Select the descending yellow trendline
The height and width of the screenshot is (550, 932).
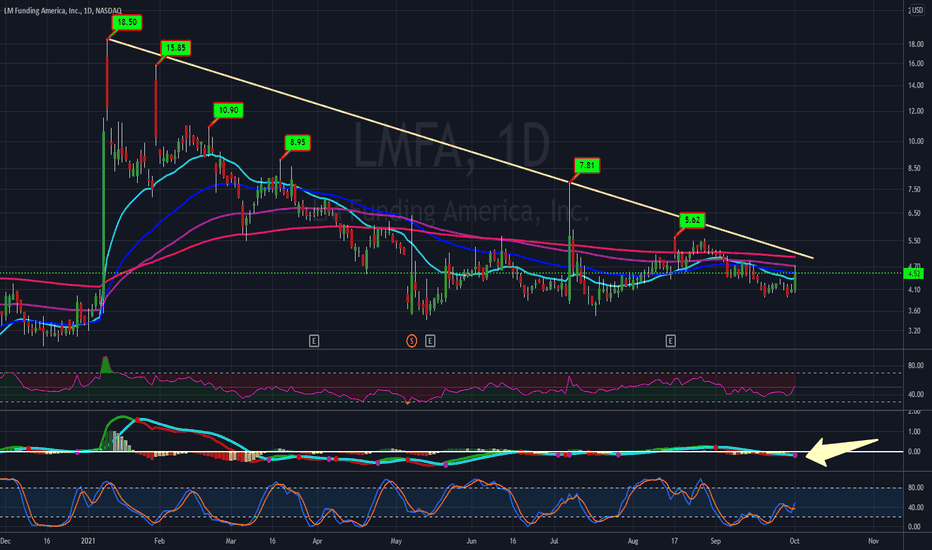tap(461, 149)
